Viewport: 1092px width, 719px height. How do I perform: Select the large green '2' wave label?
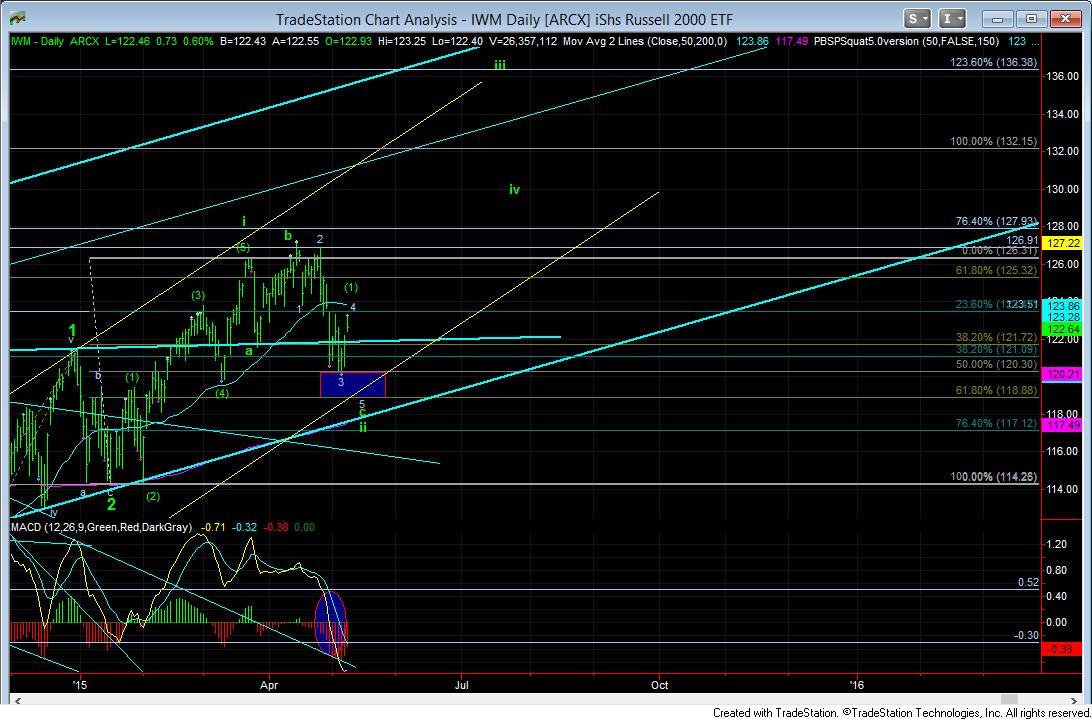[x=111, y=505]
